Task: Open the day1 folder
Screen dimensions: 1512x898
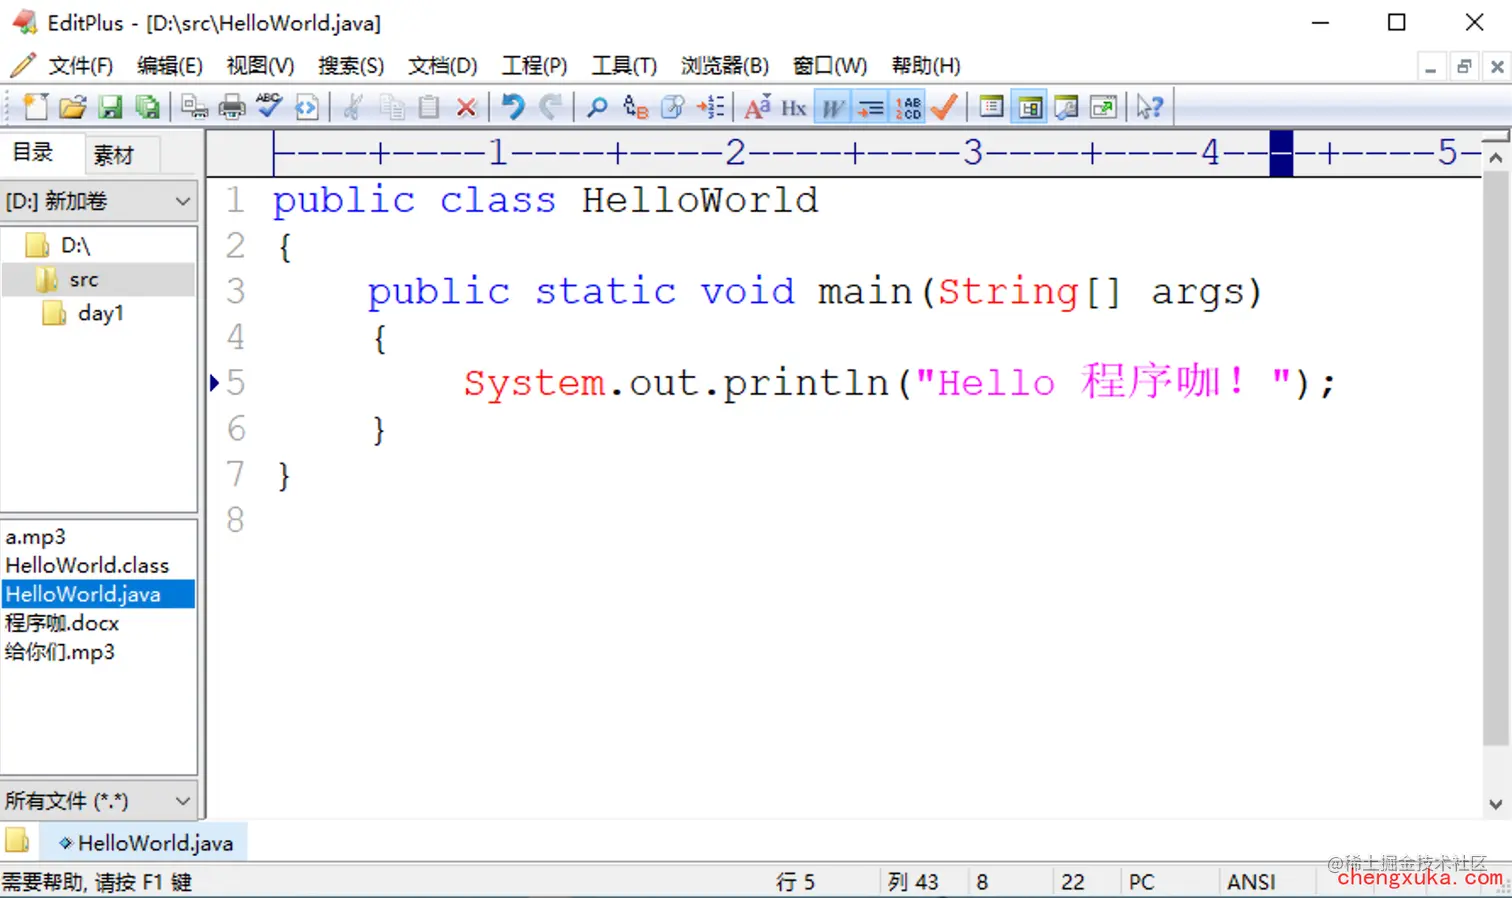Action: click(x=100, y=313)
